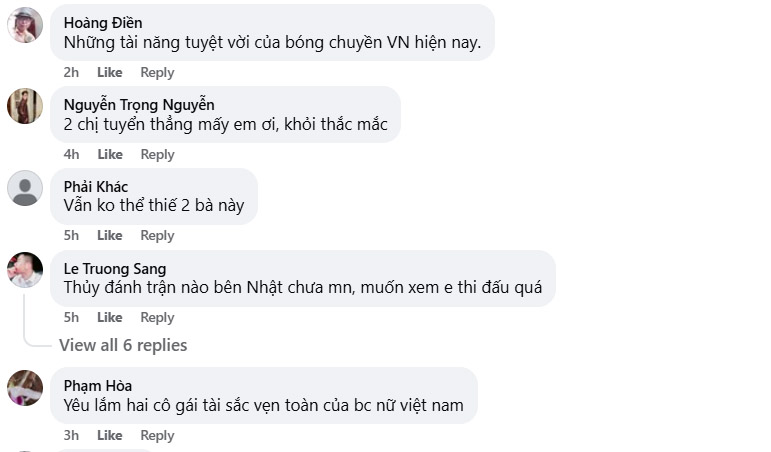Like Phải Khác's comment
Image resolution: width=771 pixels, height=452 pixels.
[x=110, y=236]
